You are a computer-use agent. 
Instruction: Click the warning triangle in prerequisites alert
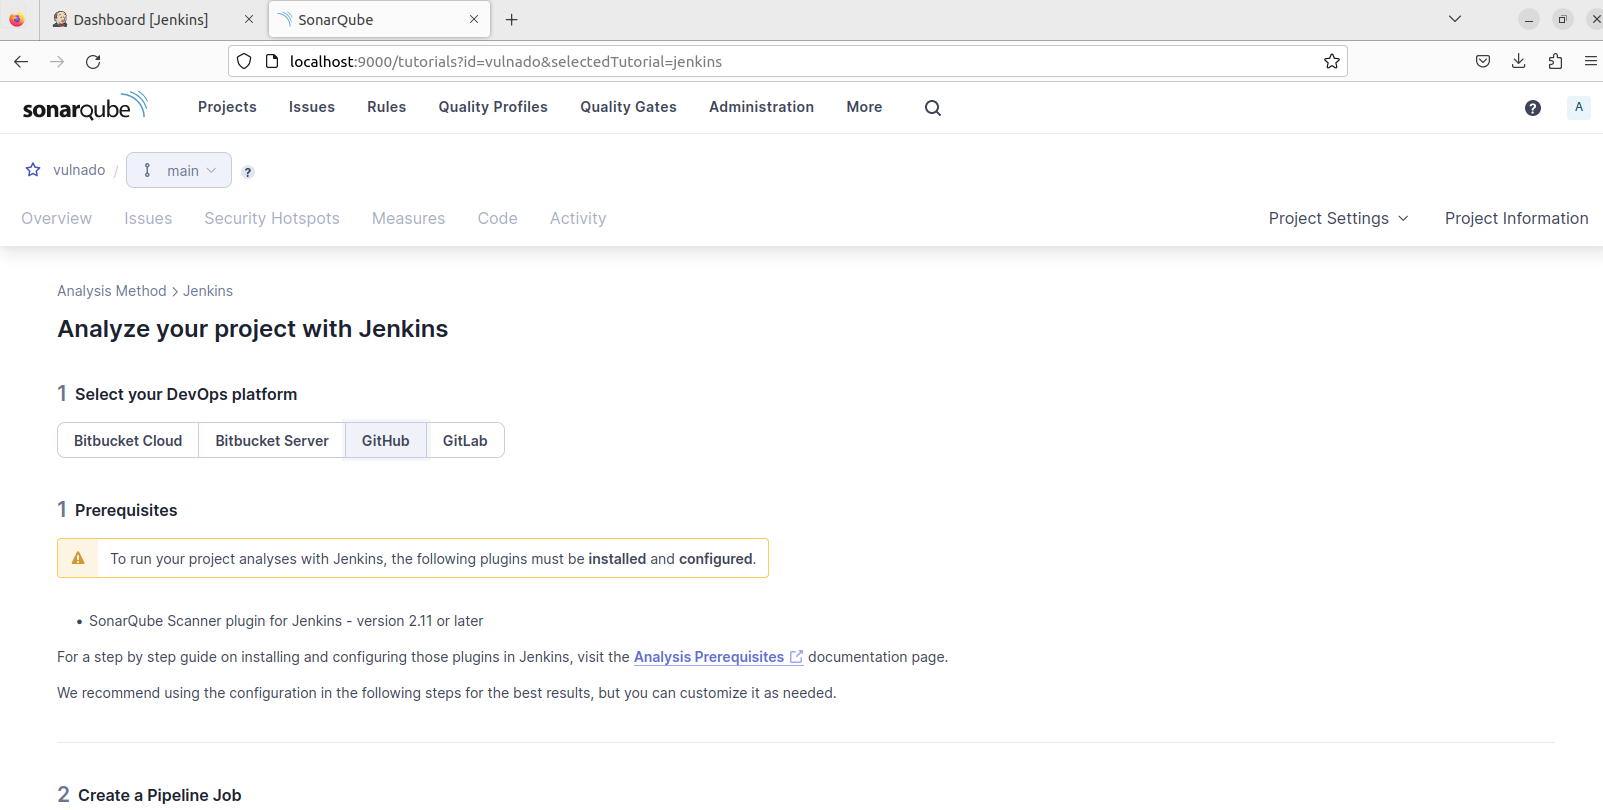pyautogui.click(x=78, y=558)
